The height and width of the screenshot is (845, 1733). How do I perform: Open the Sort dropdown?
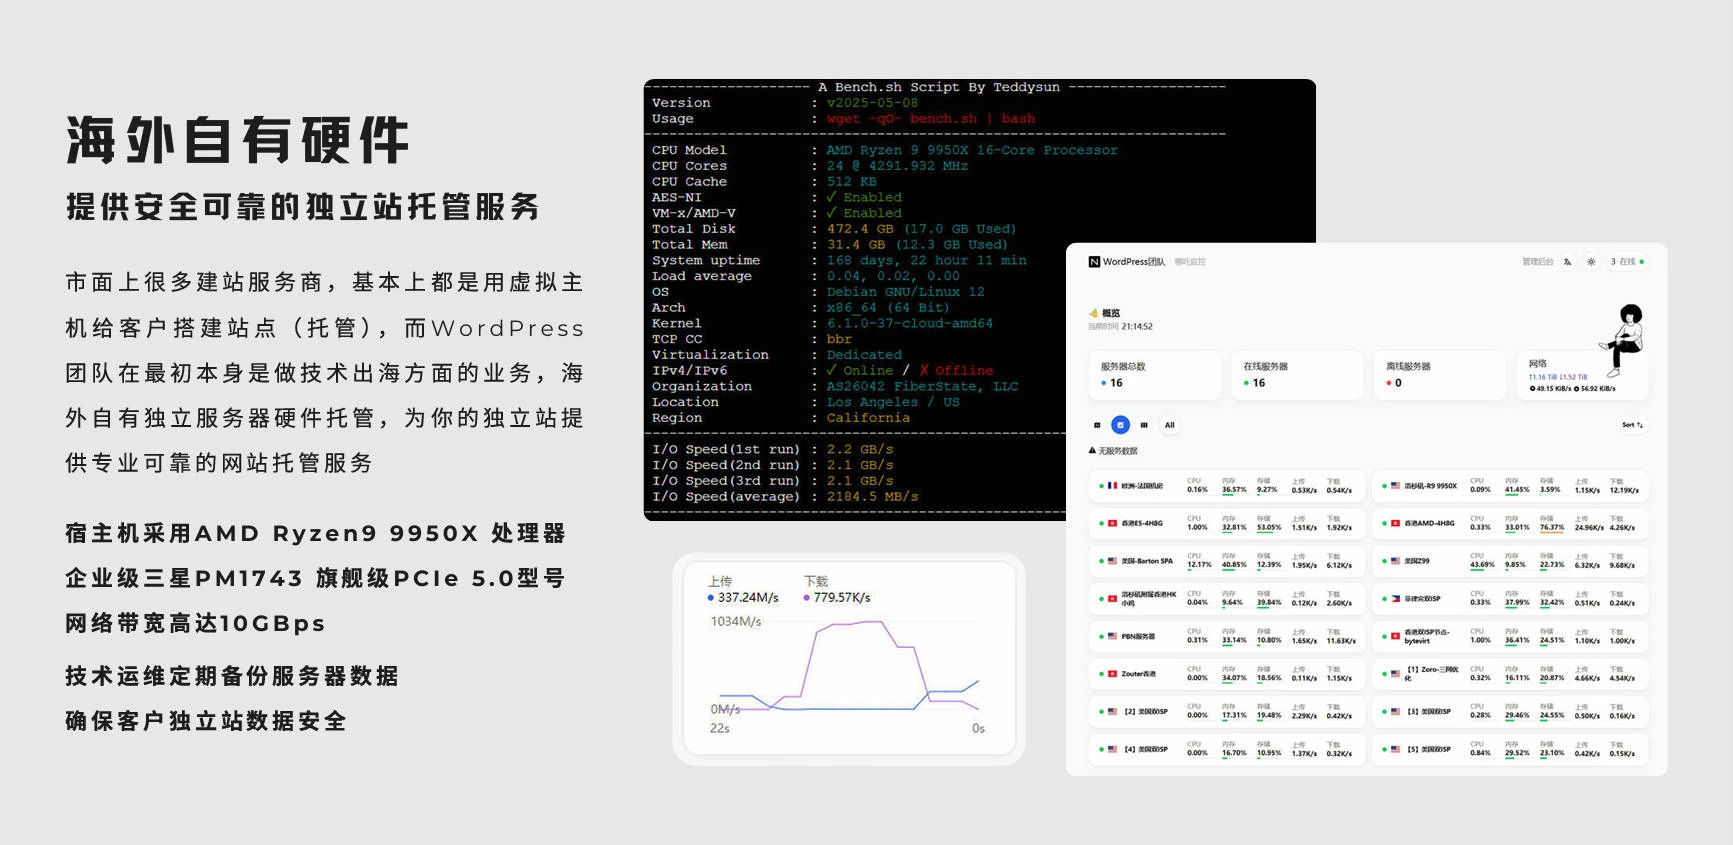(x=1631, y=425)
